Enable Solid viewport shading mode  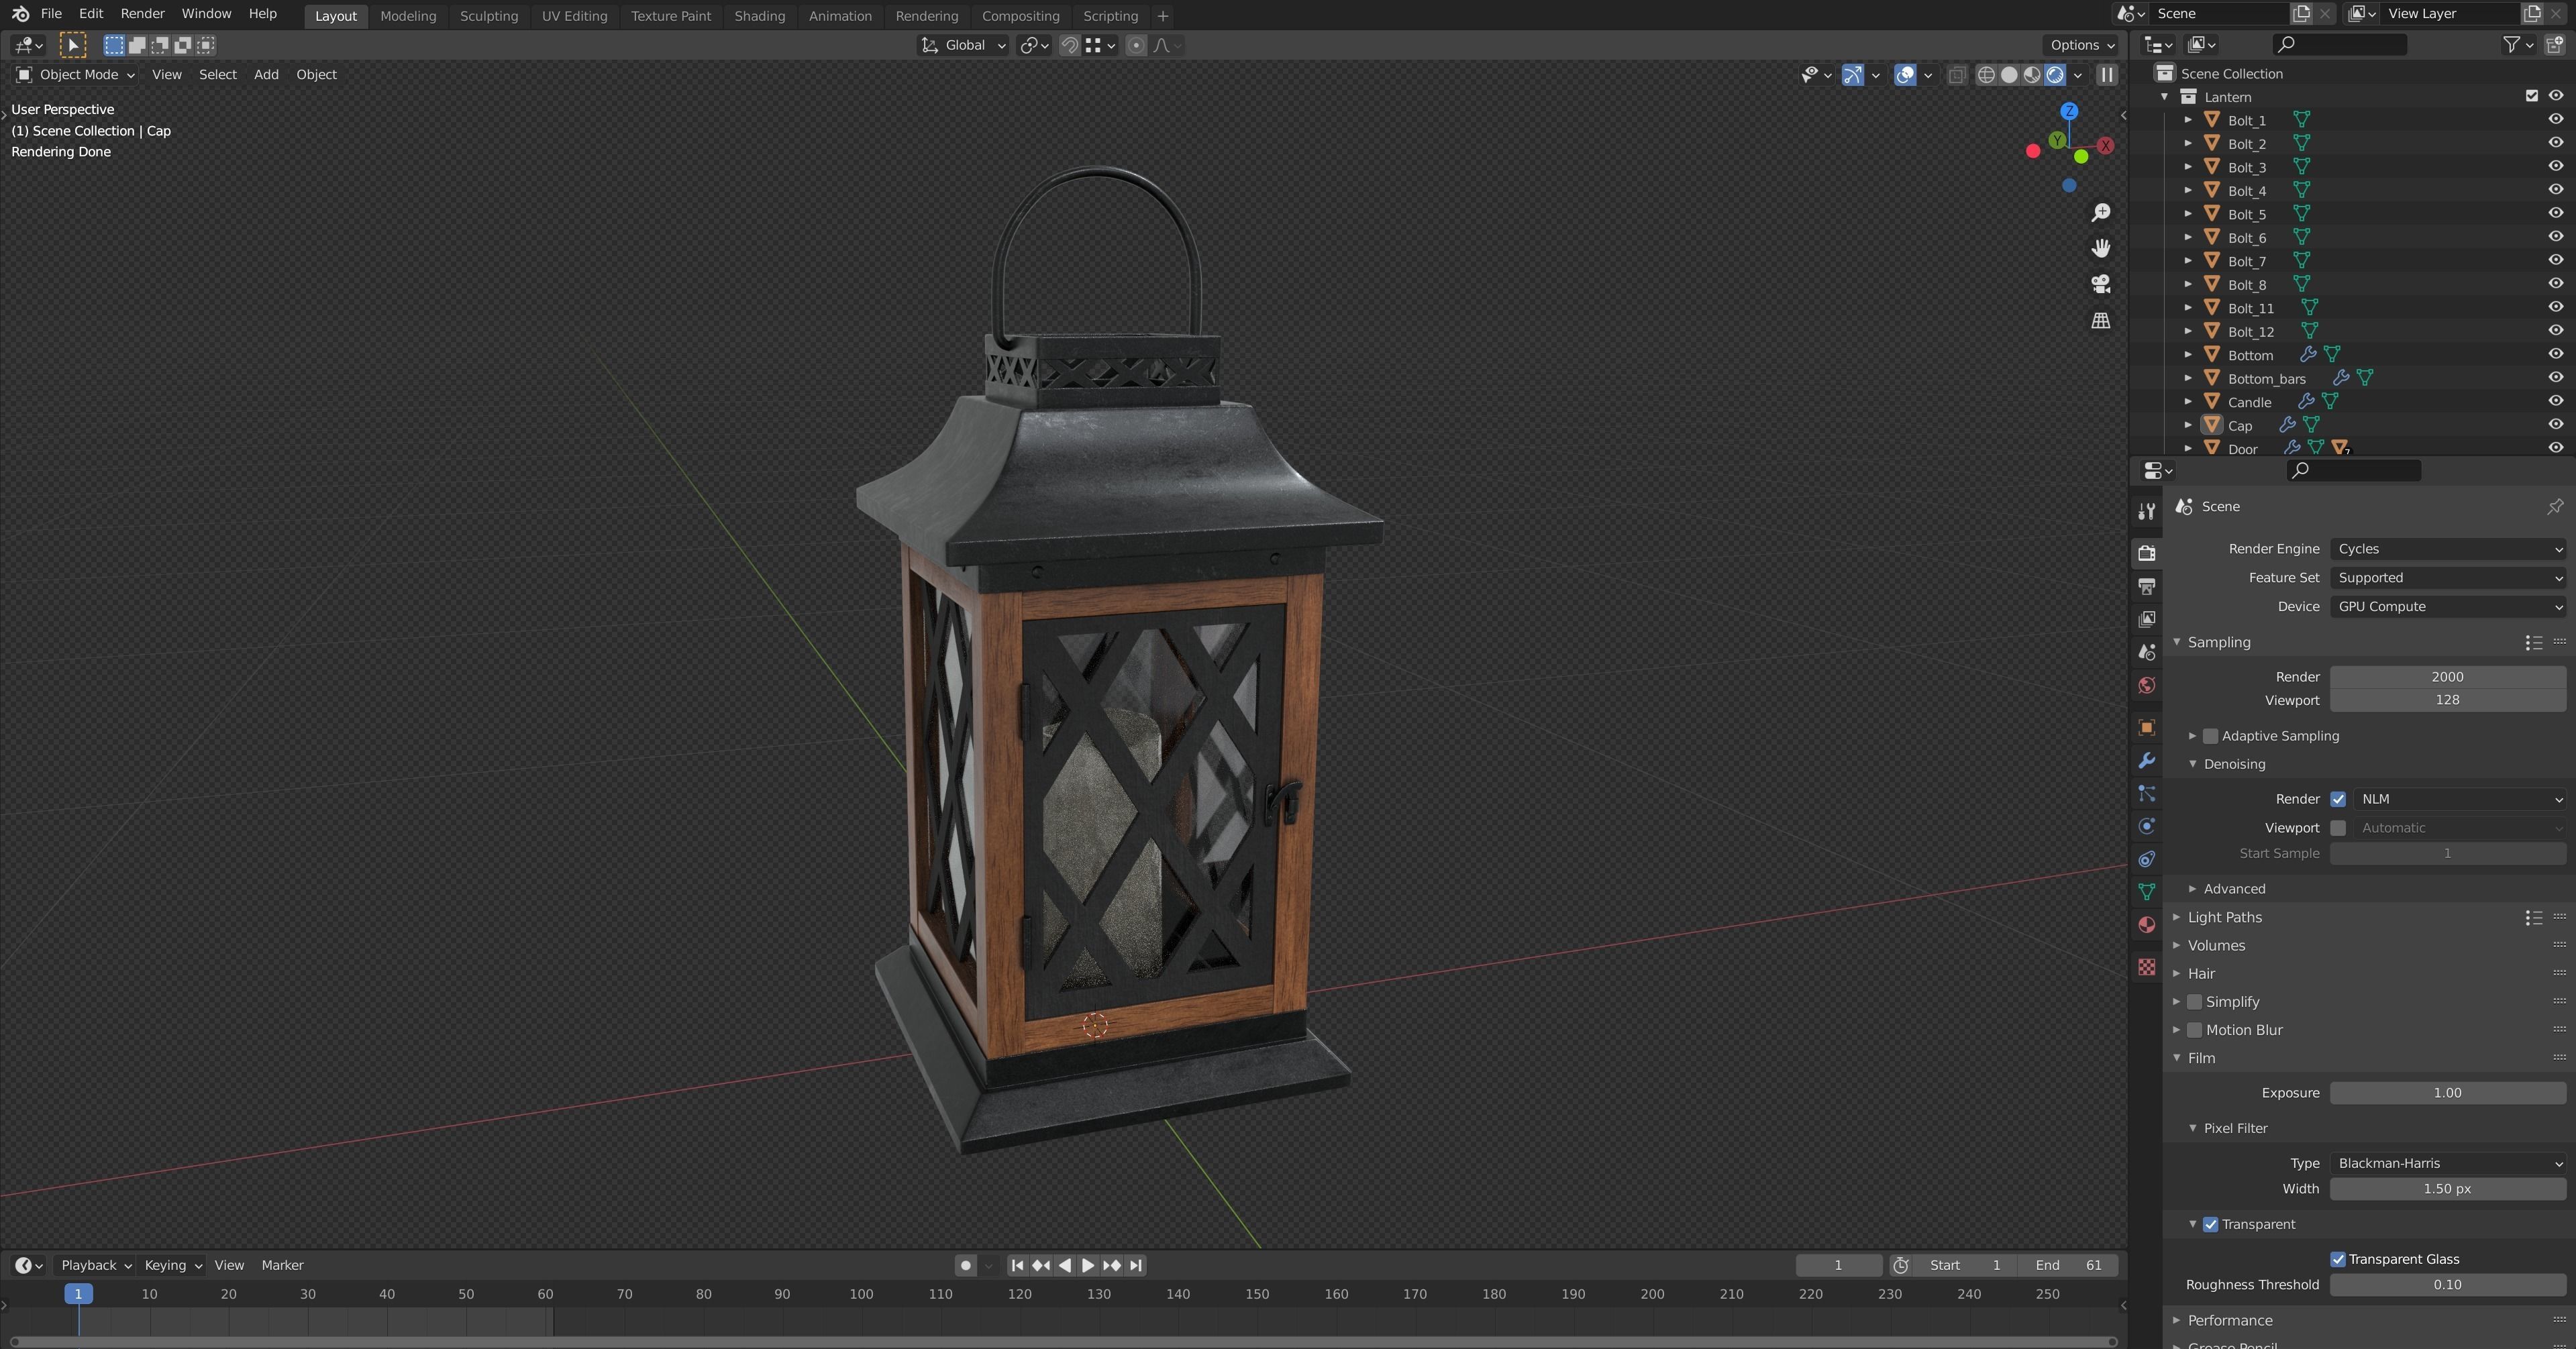click(2010, 75)
